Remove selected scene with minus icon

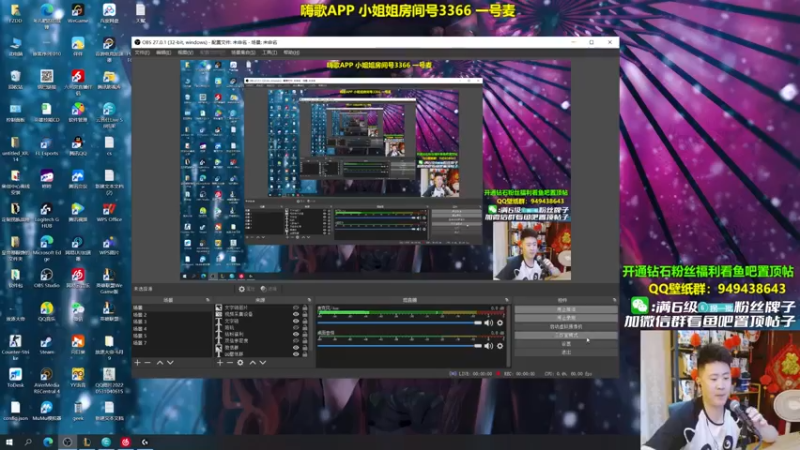click(x=147, y=363)
